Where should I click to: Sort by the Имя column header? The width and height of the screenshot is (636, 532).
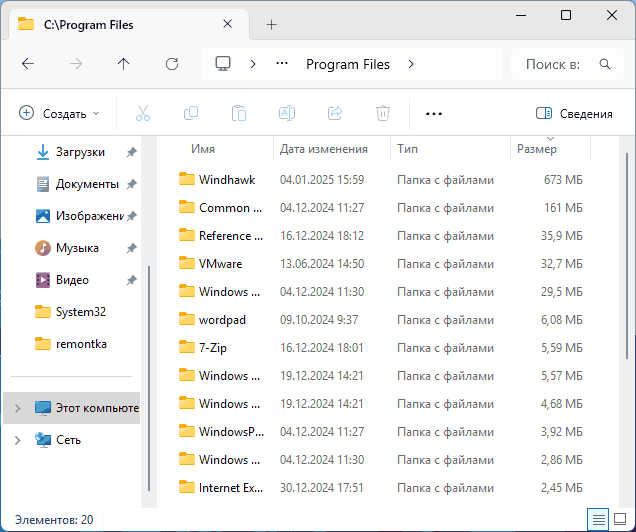coord(217,149)
